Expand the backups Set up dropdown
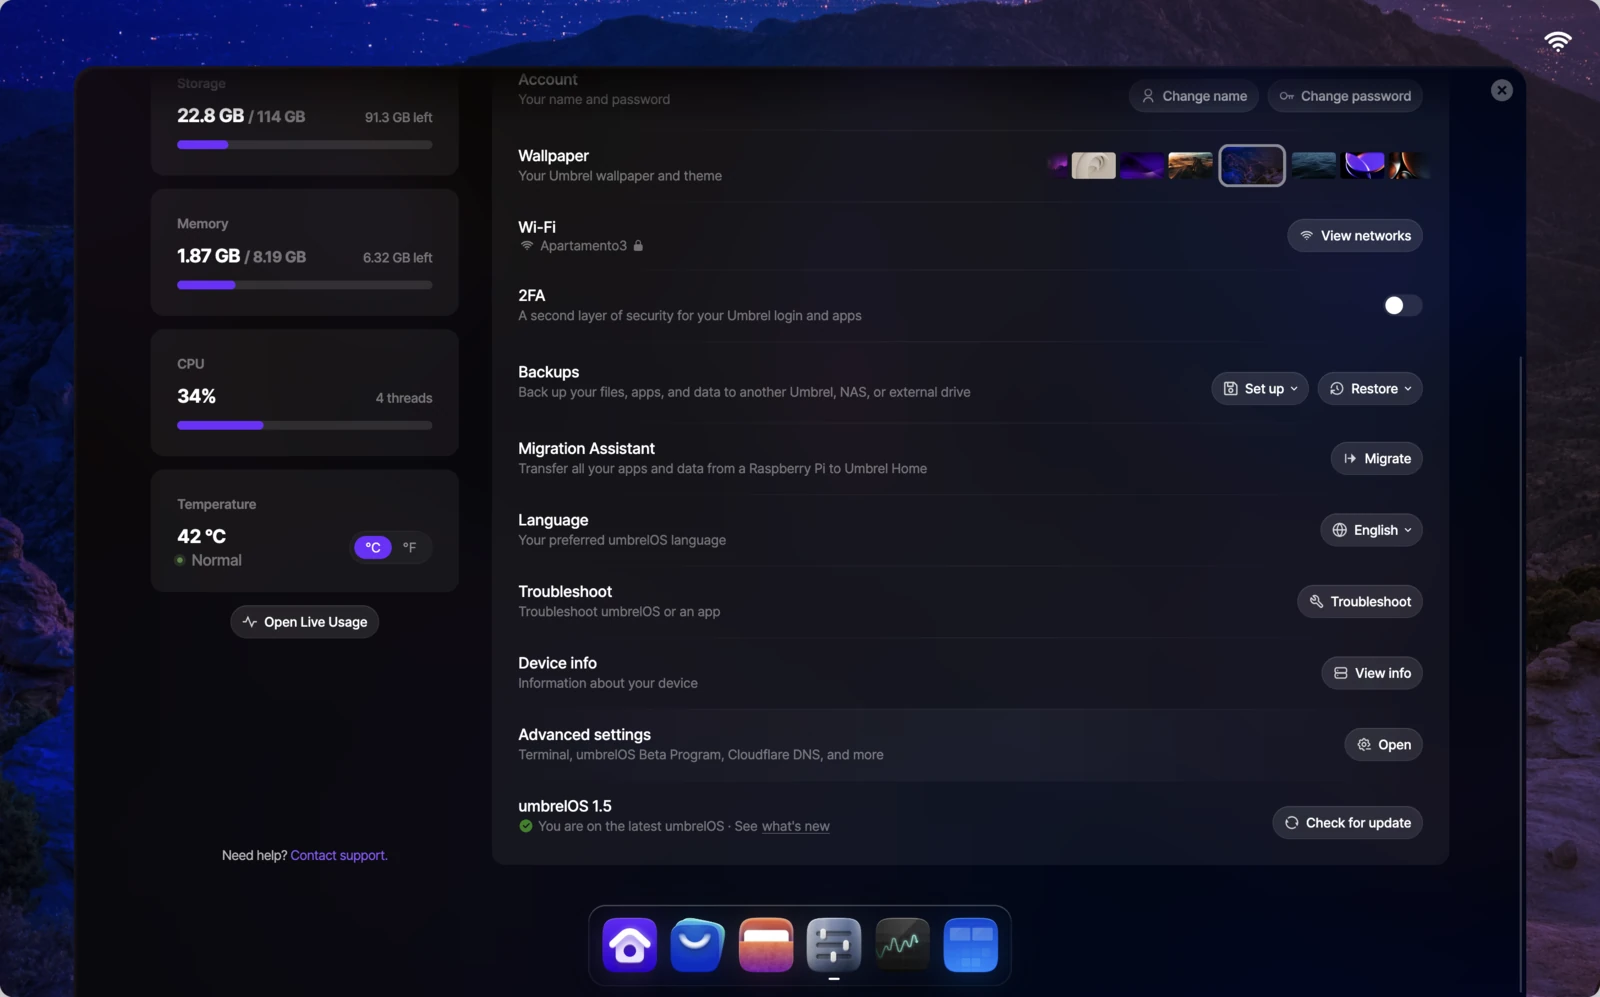 tap(1259, 388)
